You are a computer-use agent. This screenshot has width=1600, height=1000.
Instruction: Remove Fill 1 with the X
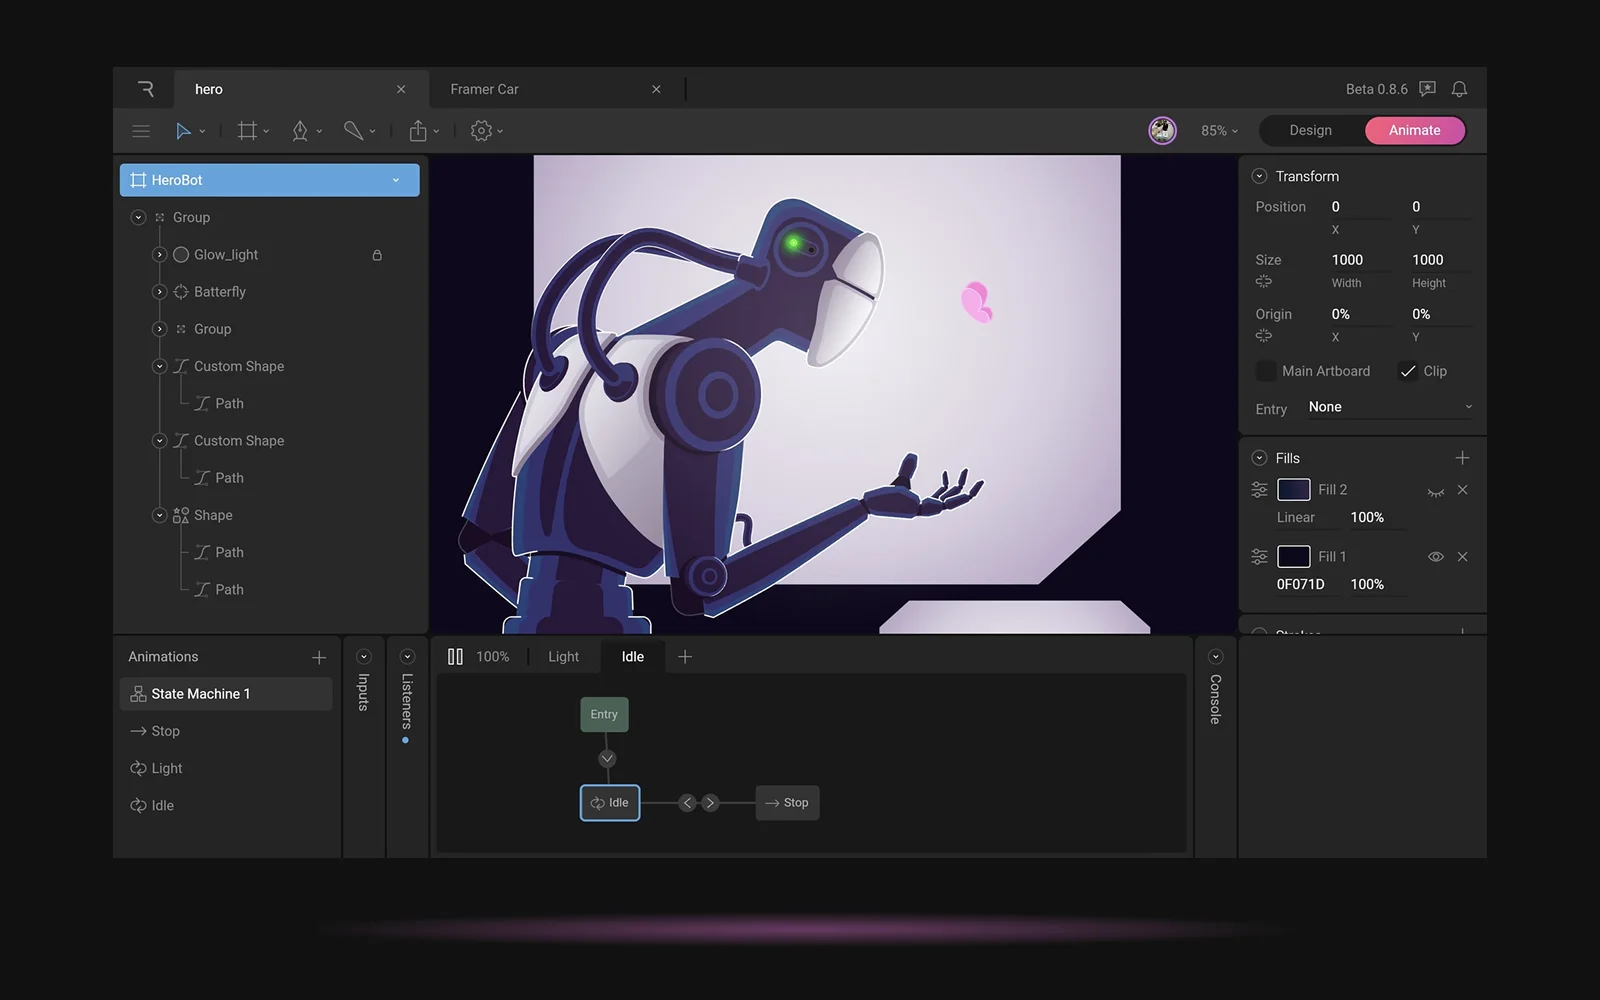coord(1462,557)
